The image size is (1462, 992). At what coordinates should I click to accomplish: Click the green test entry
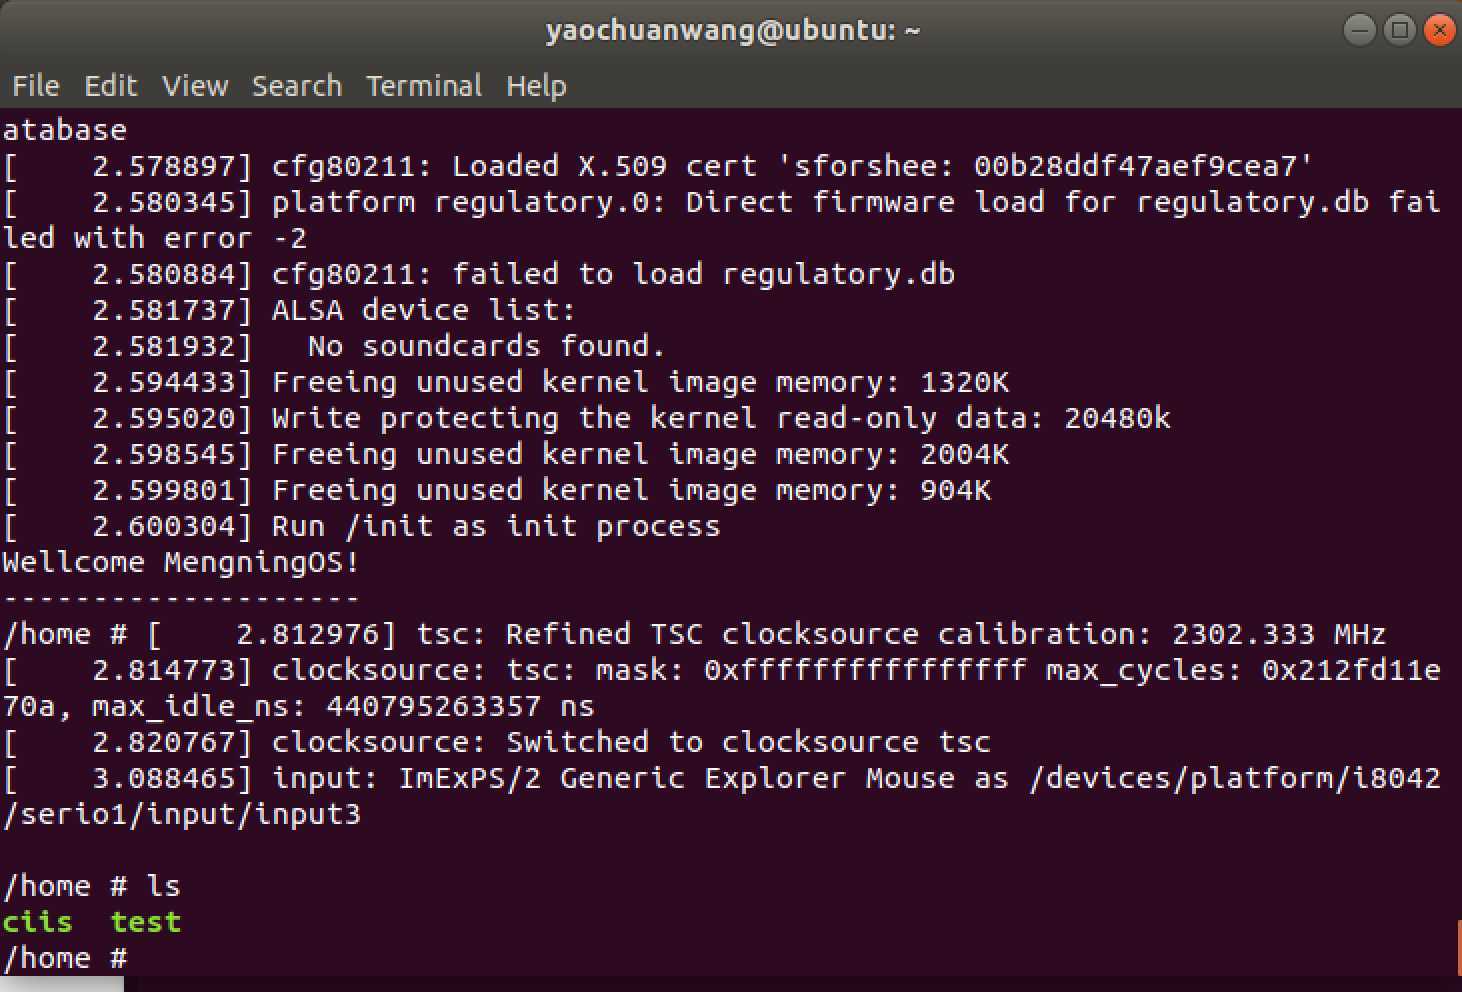pos(146,922)
